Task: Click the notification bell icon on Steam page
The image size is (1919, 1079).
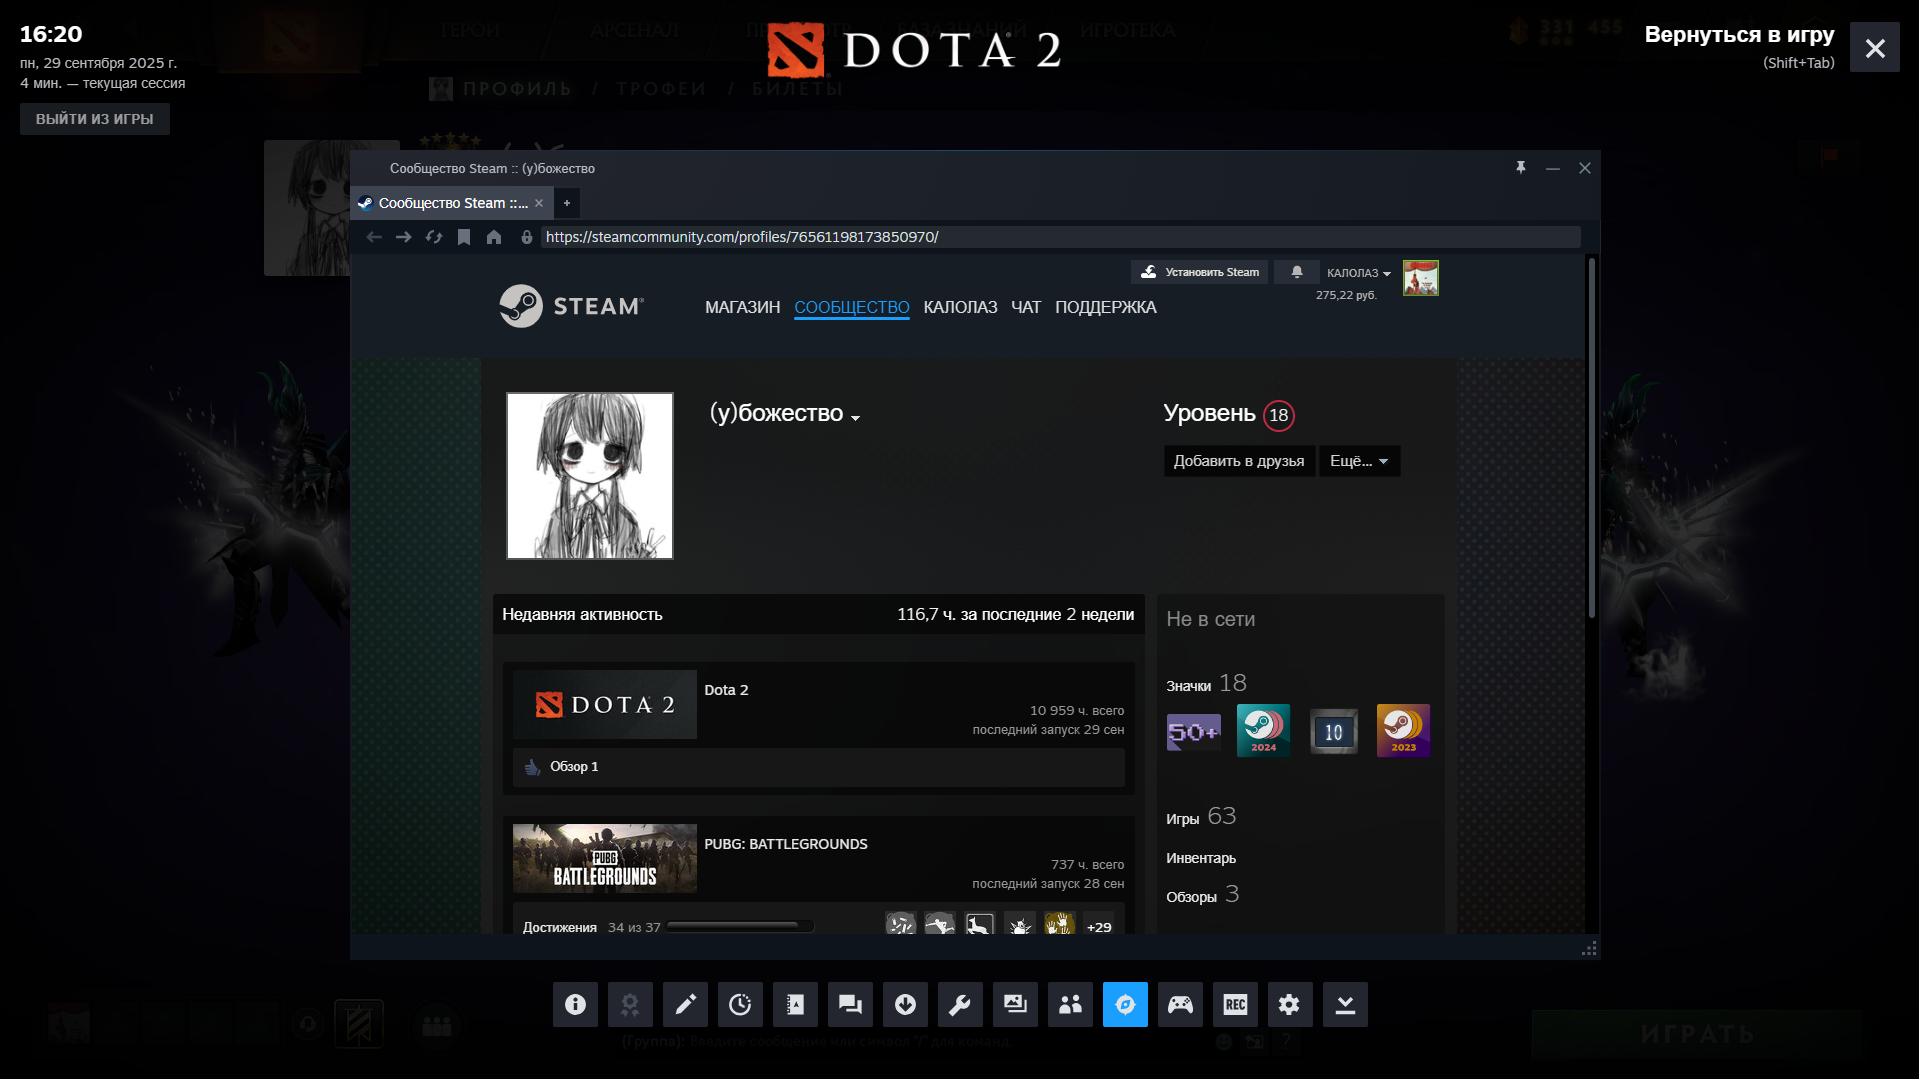Action: tap(1296, 271)
